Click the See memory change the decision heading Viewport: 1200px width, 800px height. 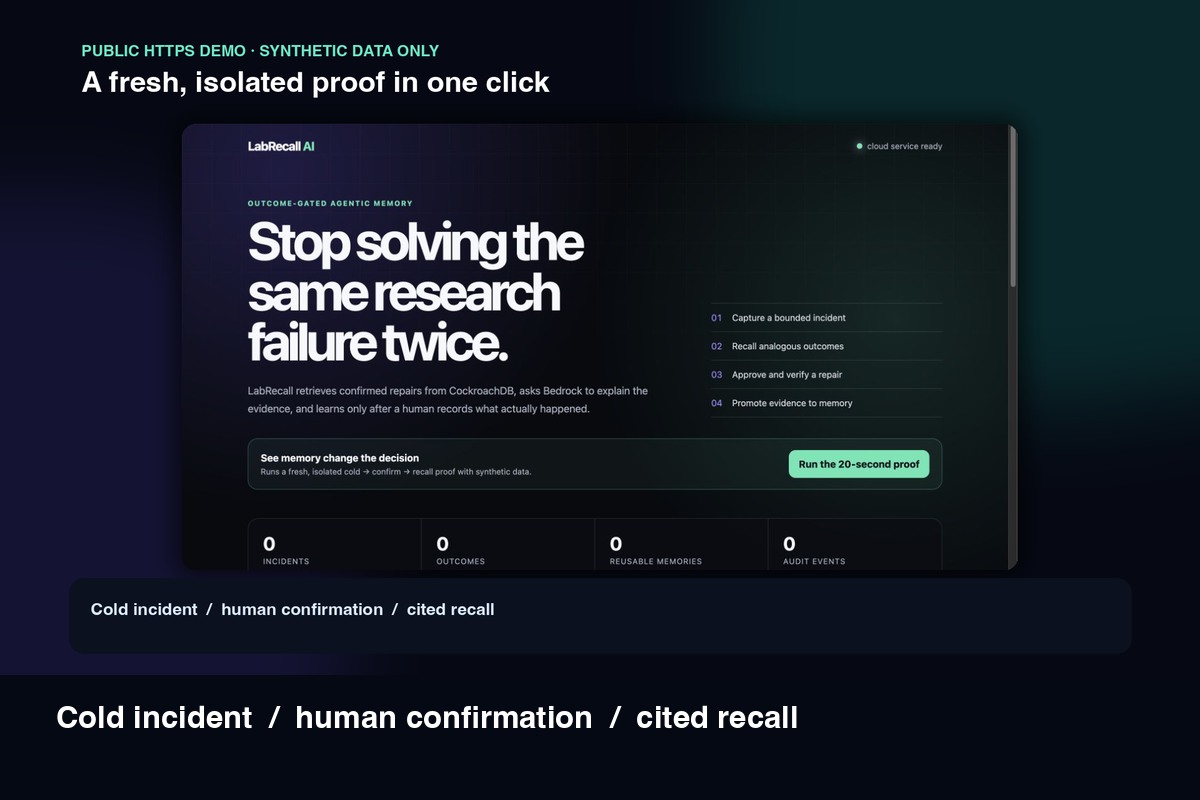tap(340, 458)
